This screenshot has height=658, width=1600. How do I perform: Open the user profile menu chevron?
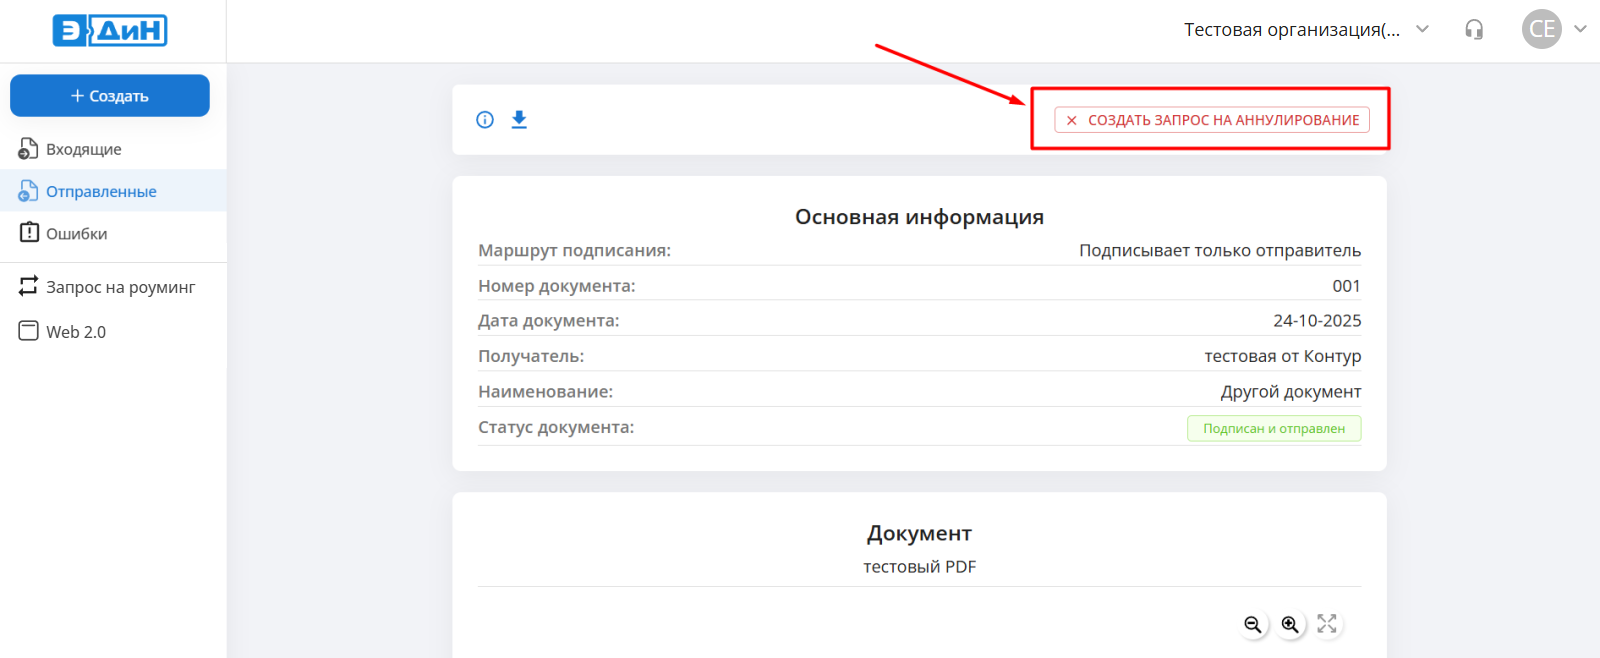click(x=1580, y=29)
